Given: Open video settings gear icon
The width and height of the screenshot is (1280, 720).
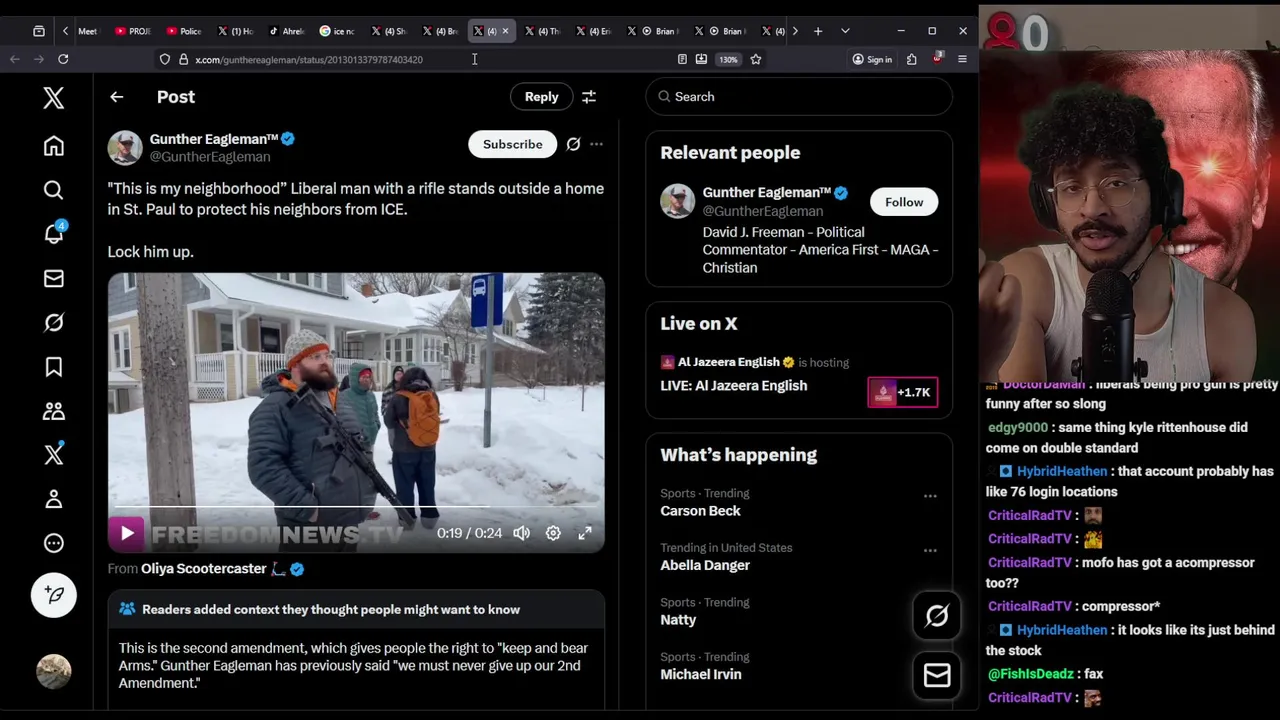Looking at the screenshot, I should 553,533.
